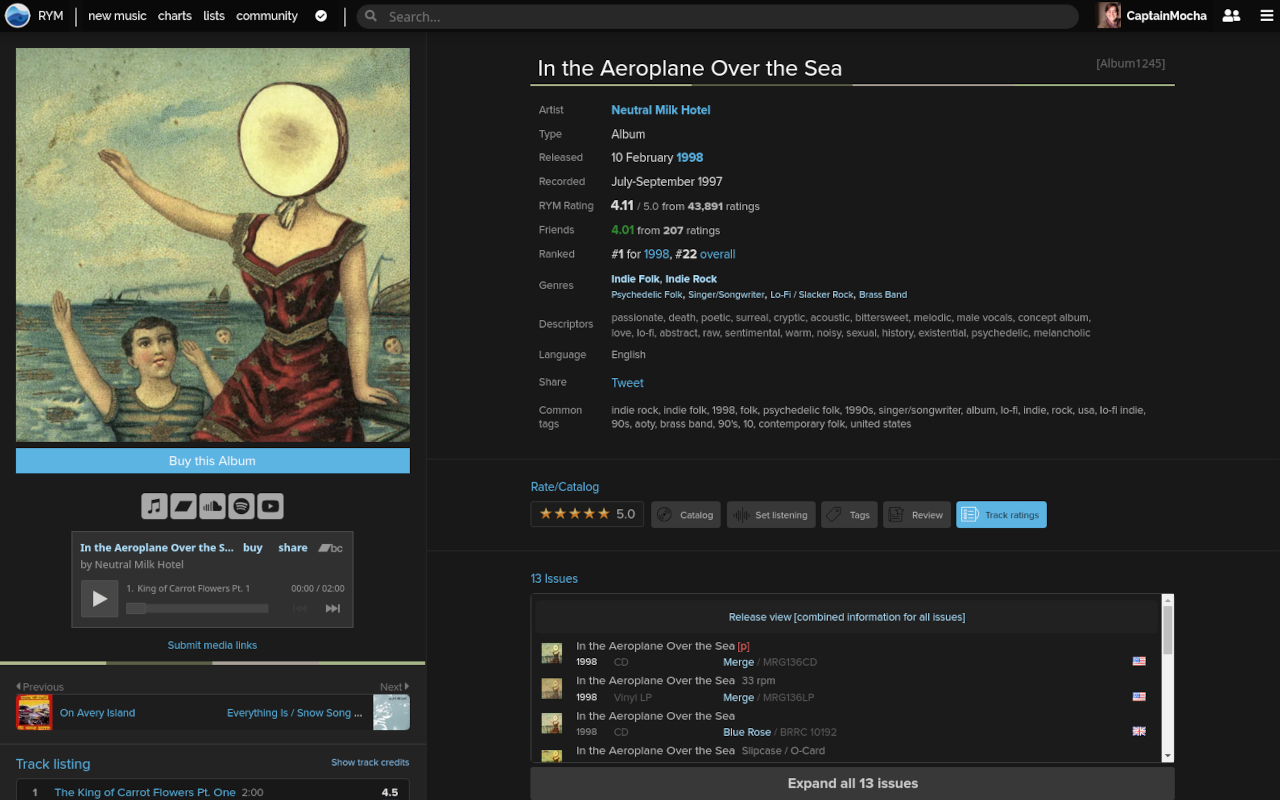The width and height of the screenshot is (1280, 800).
Task: Click the share link in the Bandcamp player
Action: pos(293,548)
